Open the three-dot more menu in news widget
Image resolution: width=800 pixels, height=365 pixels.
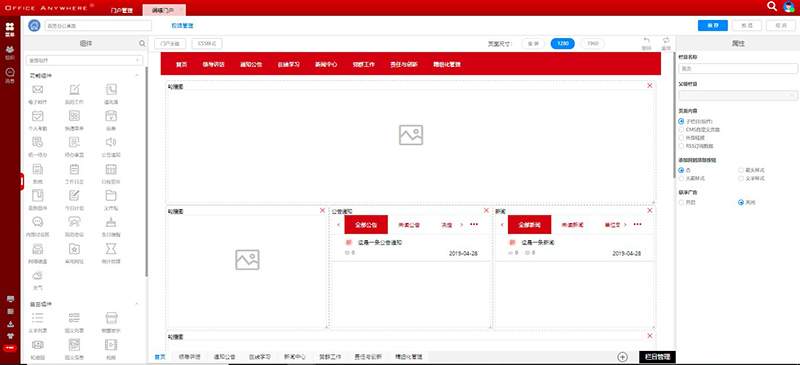click(637, 224)
